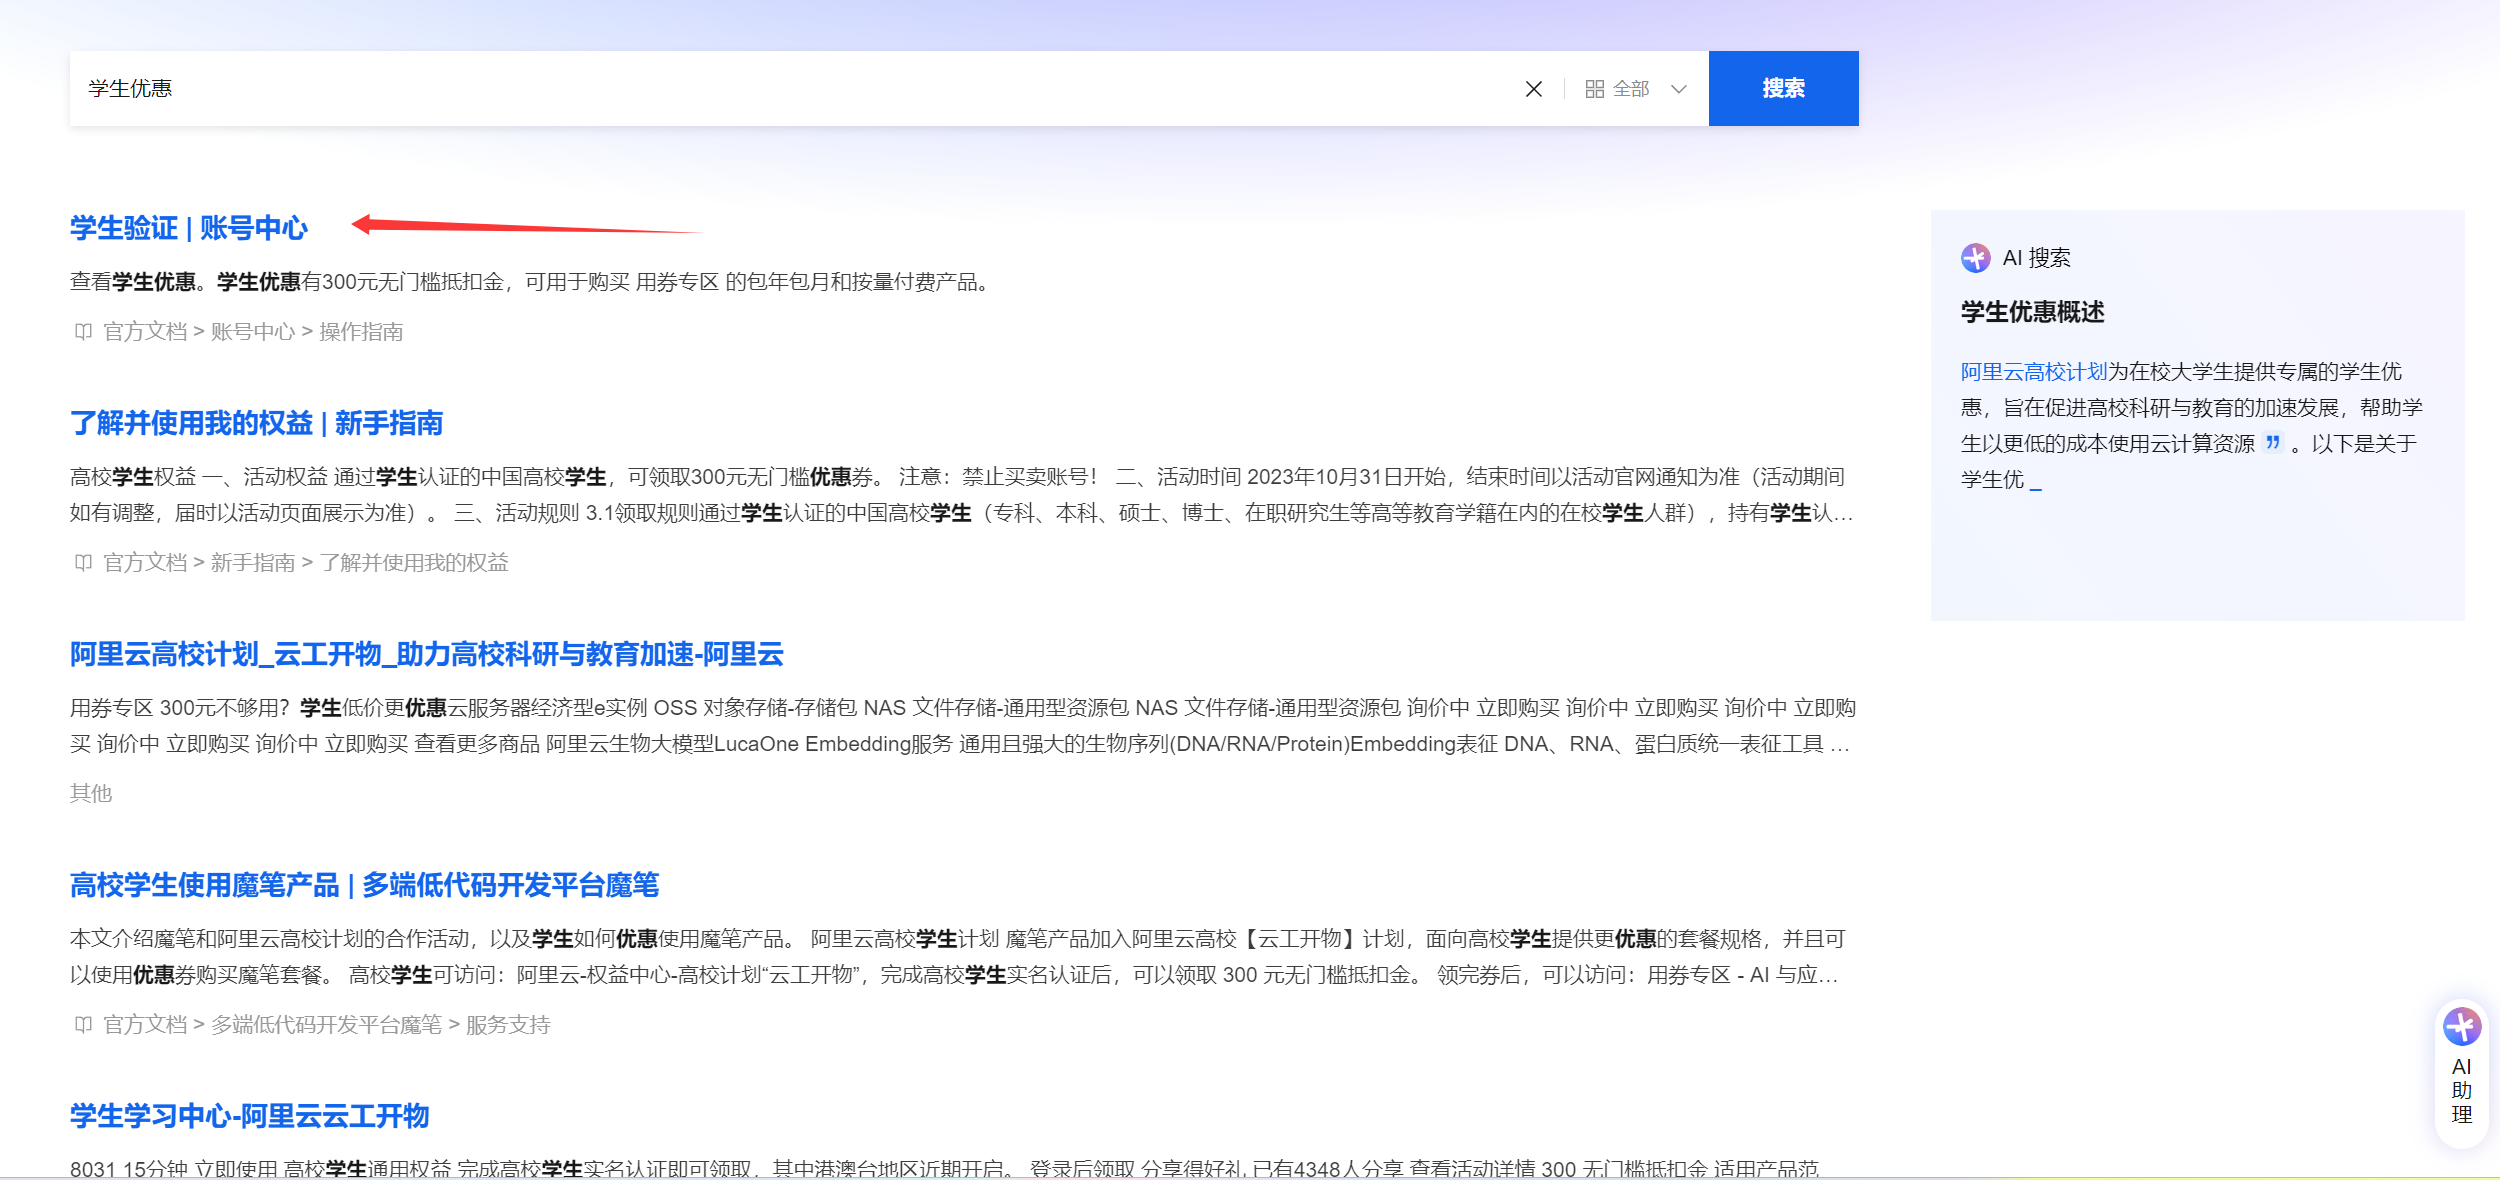Click 账号中心 breadcrumb under first result

(x=252, y=332)
